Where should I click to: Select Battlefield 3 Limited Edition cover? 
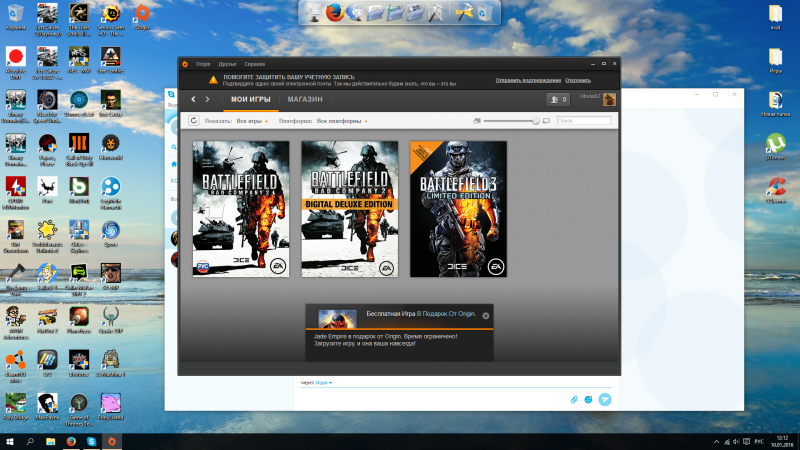tap(458, 209)
